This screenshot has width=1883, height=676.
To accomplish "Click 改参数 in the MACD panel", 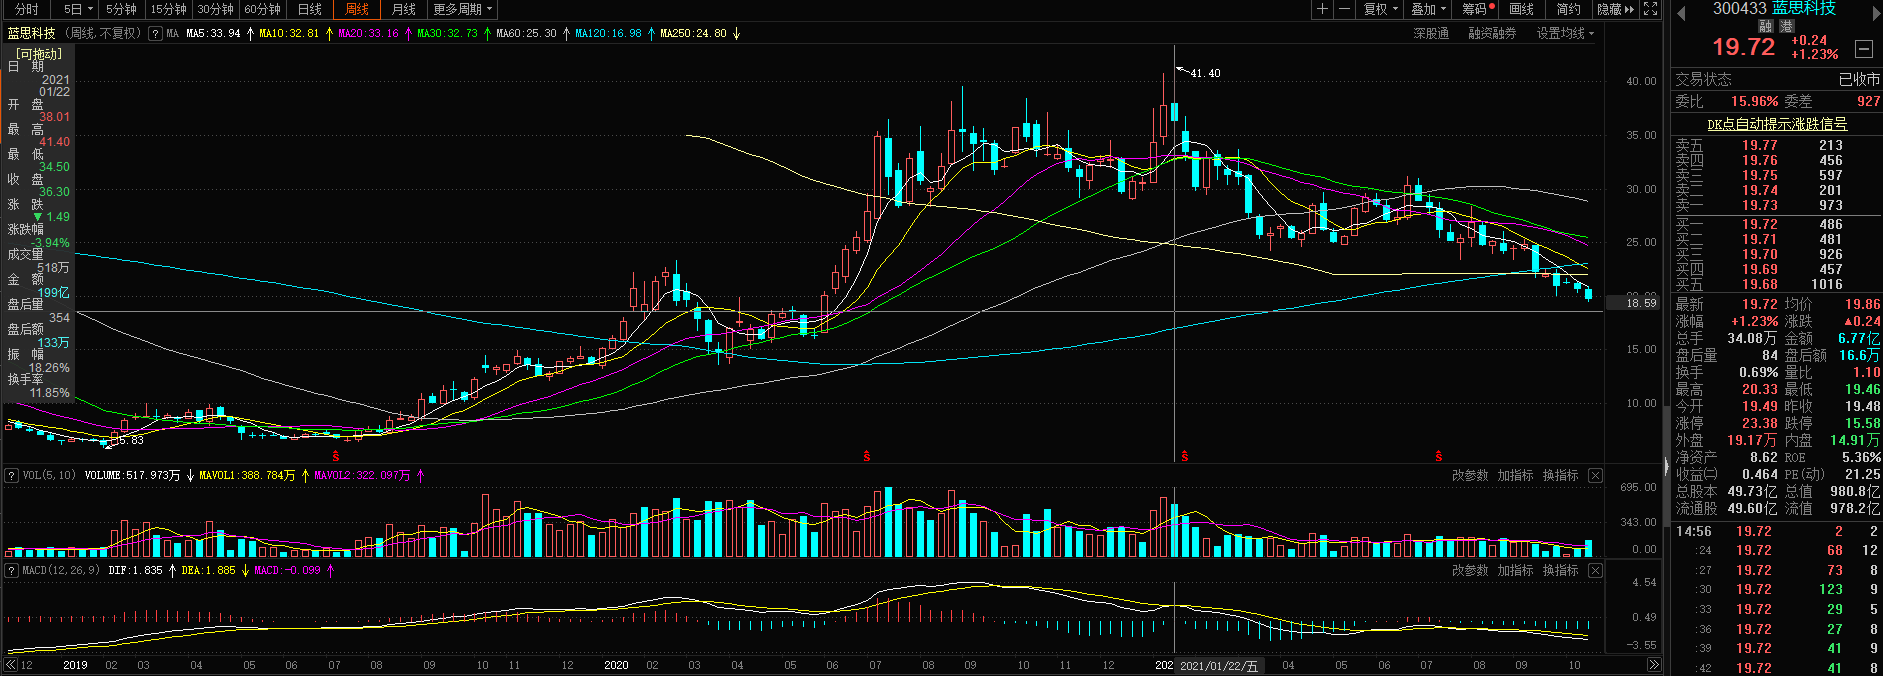I will 1470,570.
